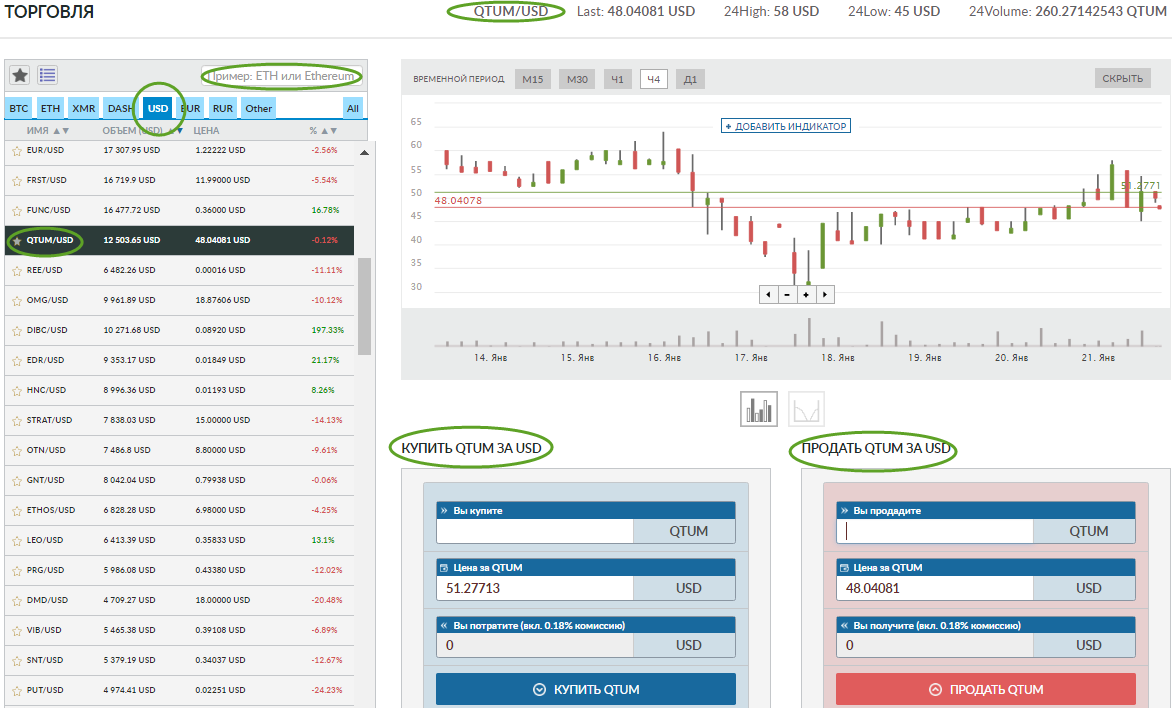Viewport: 1172px width, 708px height.
Task: Click the ДОБАВИТЬ ИНДИКАТОР button
Action: (786, 126)
